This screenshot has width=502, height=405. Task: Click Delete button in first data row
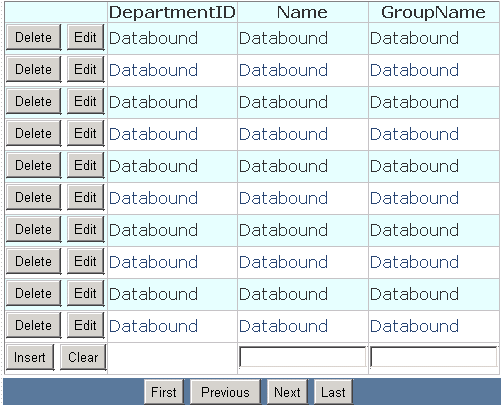click(x=34, y=37)
